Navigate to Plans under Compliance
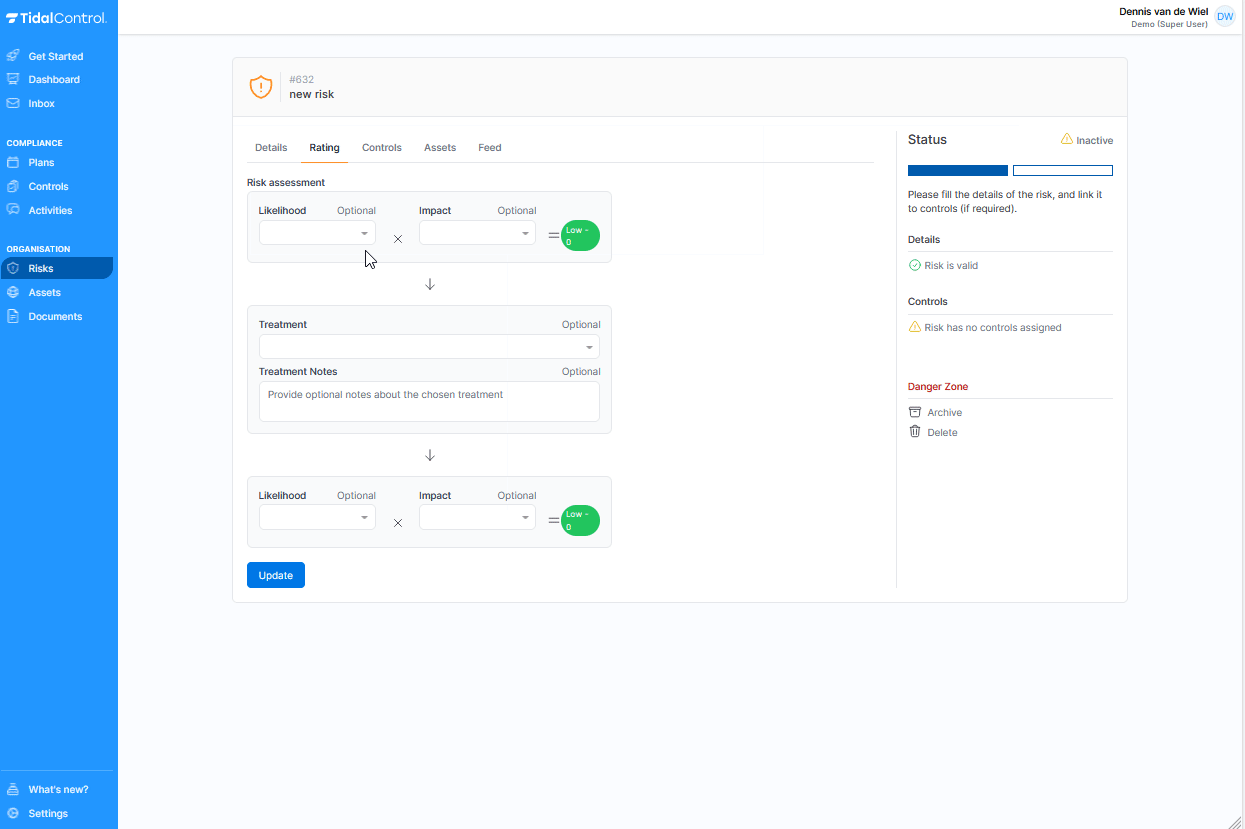1245x829 pixels. pos(40,162)
